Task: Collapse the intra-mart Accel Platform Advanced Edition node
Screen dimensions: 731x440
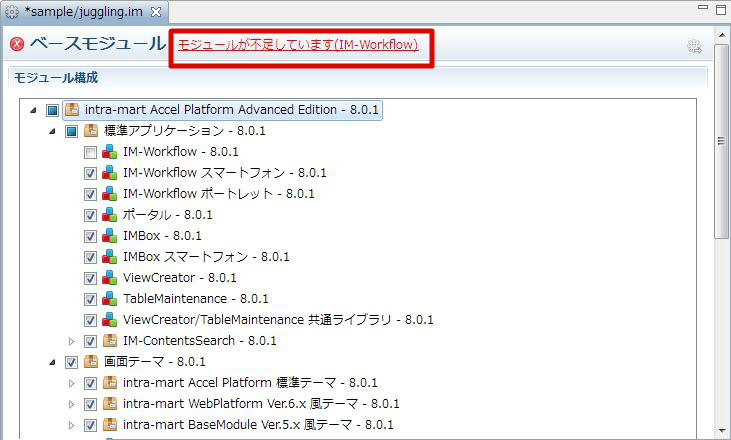Action: click(x=33, y=110)
